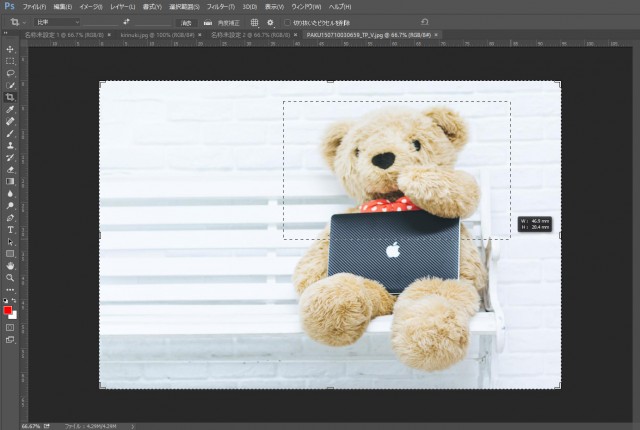Open crop settings gear options
This screenshot has width=640, height=430.
pos(270,21)
